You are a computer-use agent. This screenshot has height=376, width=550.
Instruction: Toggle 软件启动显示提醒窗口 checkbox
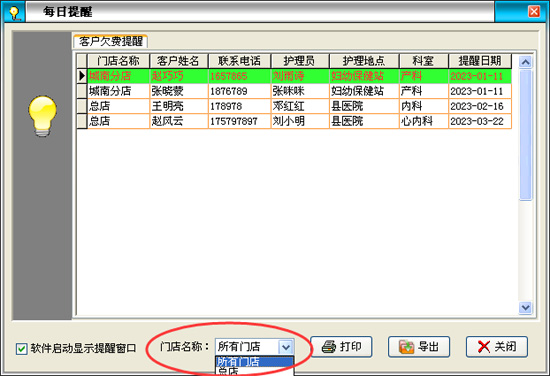(x=21, y=349)
